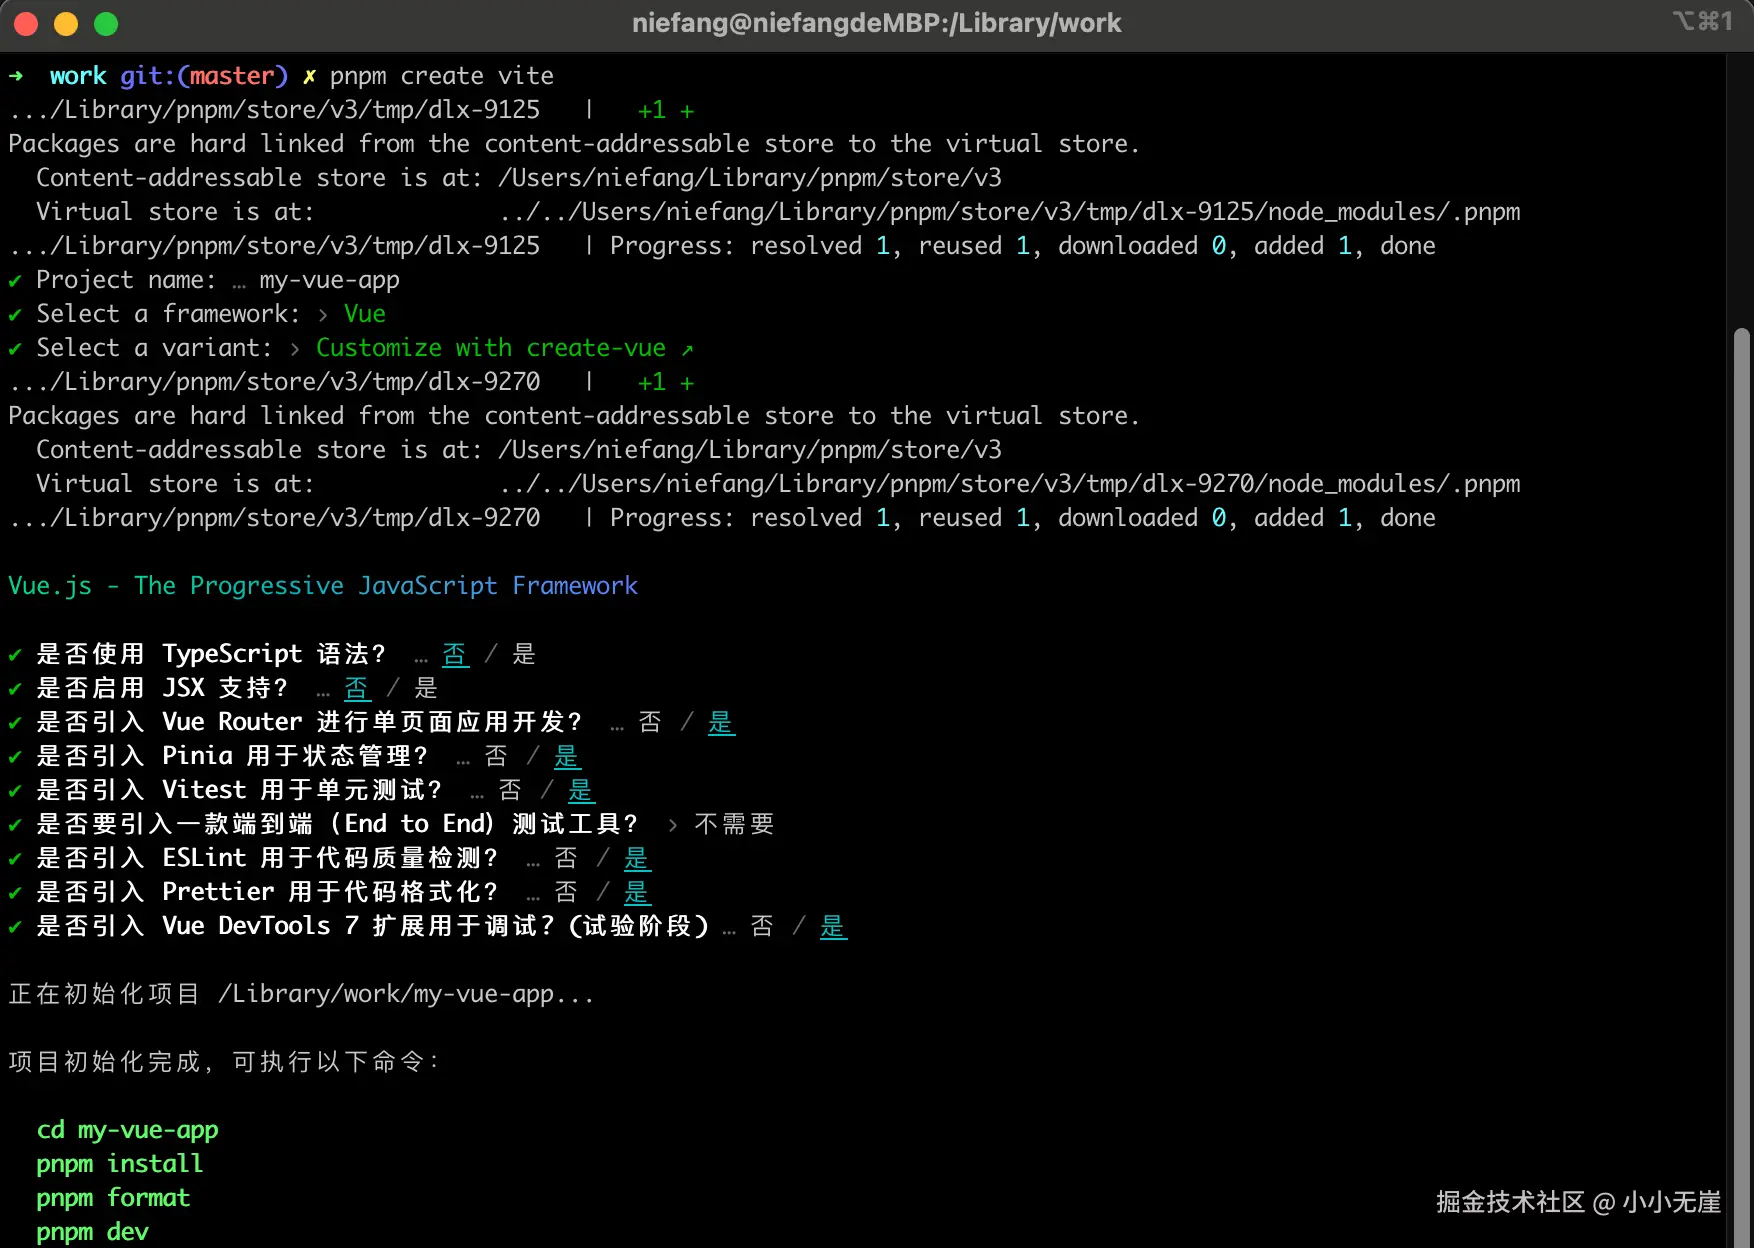Click the "pnpm install" command
The height and width of the screenshot is (1248, 1754).
[x=120, y=1164]
